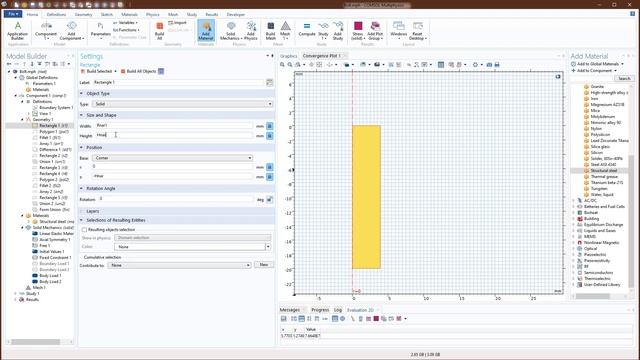Screen dimensions: 640x360
Task: Toggle Resulting objects selection checkbox
Action: (84, 230)
